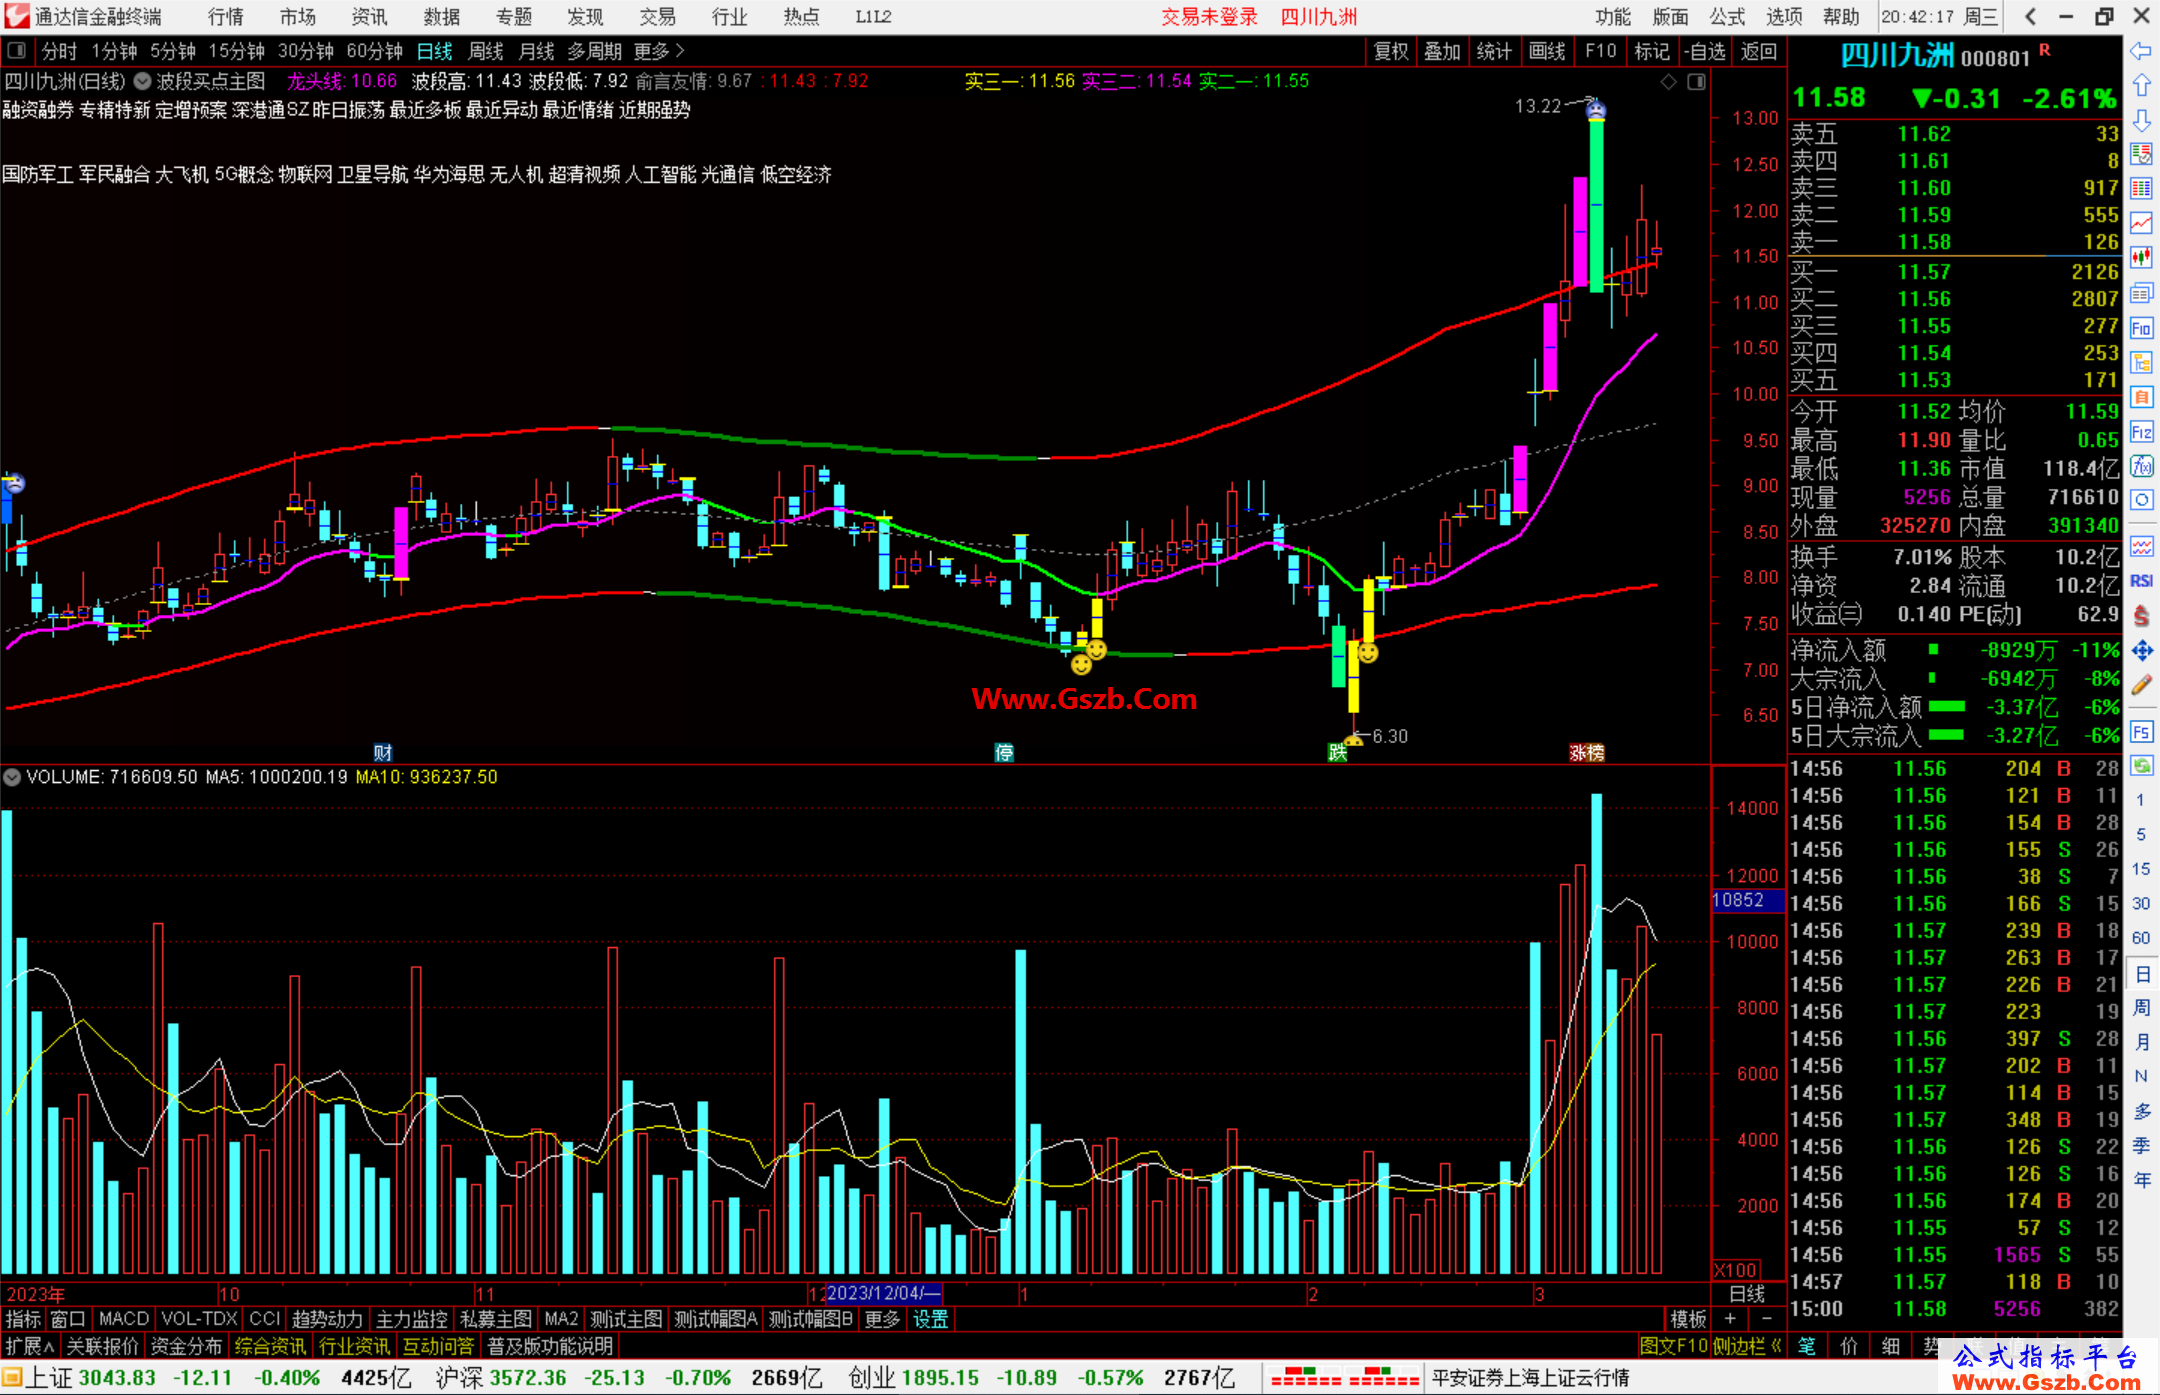The image size is (2160, 1395).
Task: Click the plus button beside 模板
Action: pos(1730,1319)
